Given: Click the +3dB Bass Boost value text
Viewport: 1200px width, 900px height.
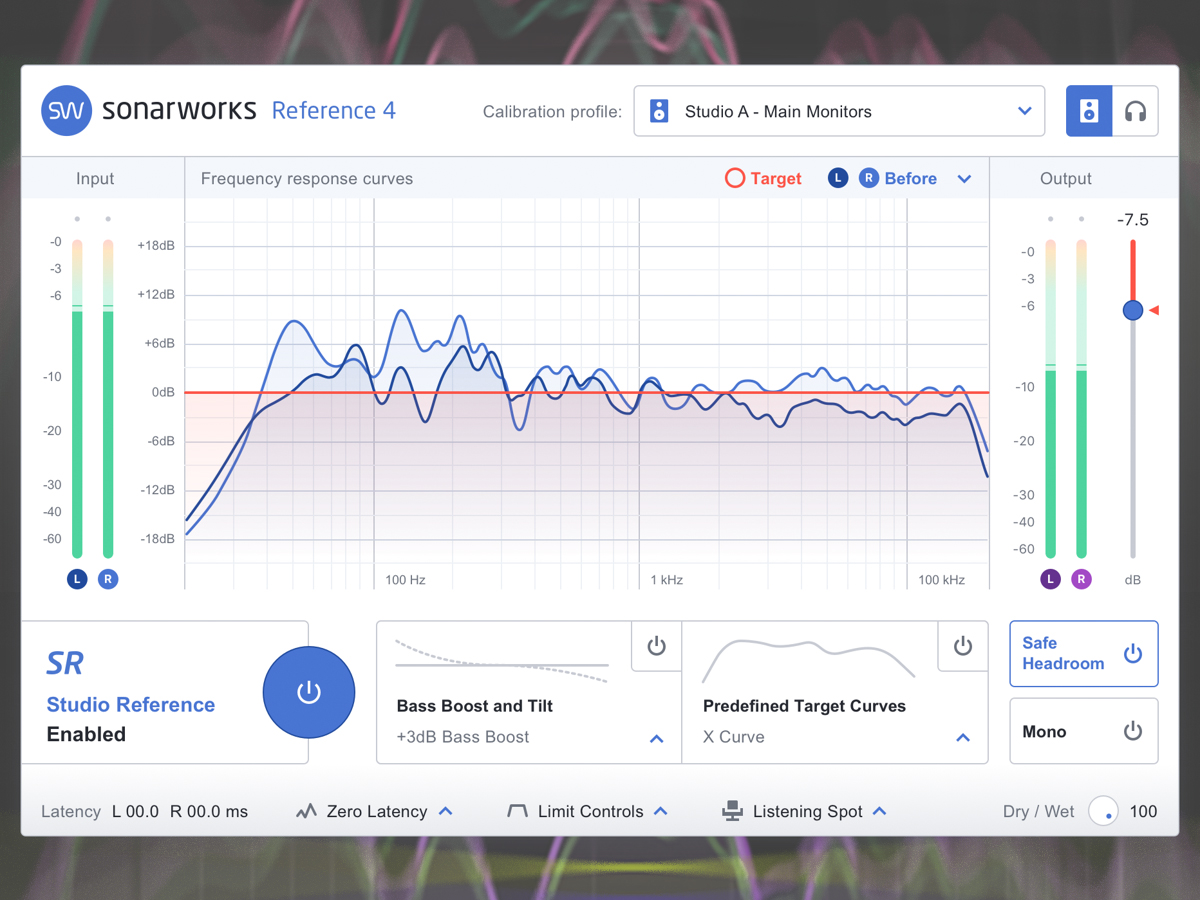Looking at the screenshot, I should [x=463, y=737].
